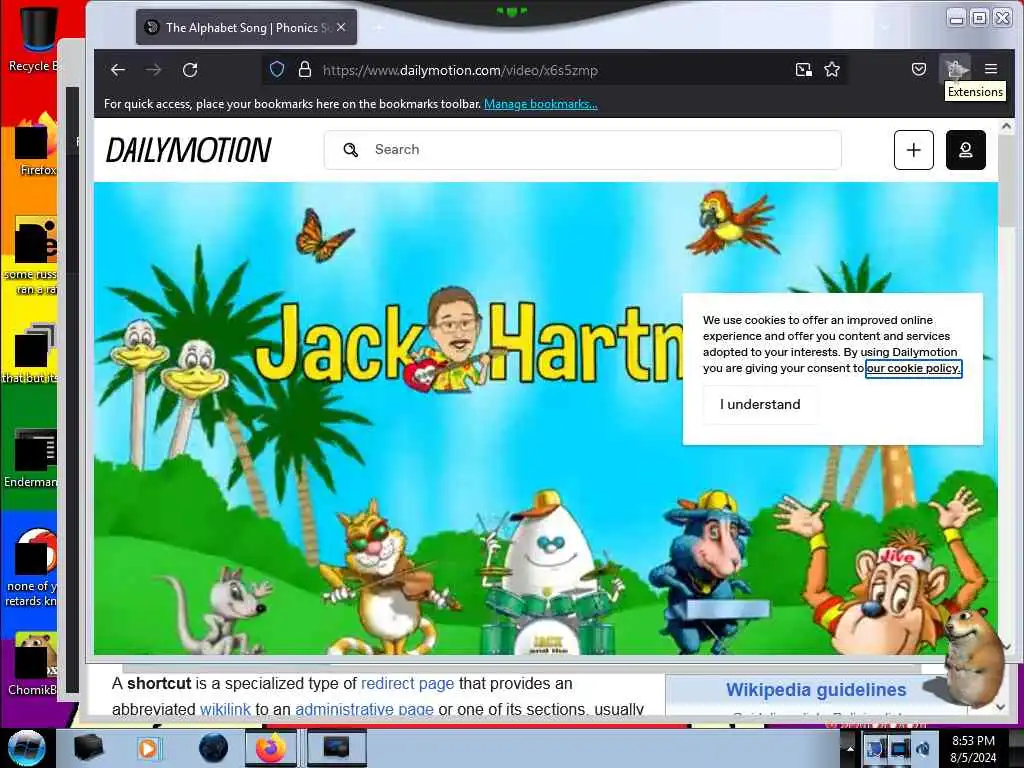Open Windows Media Player from taskbar
The image size is (1024, 768).
[x=149, y=748]
